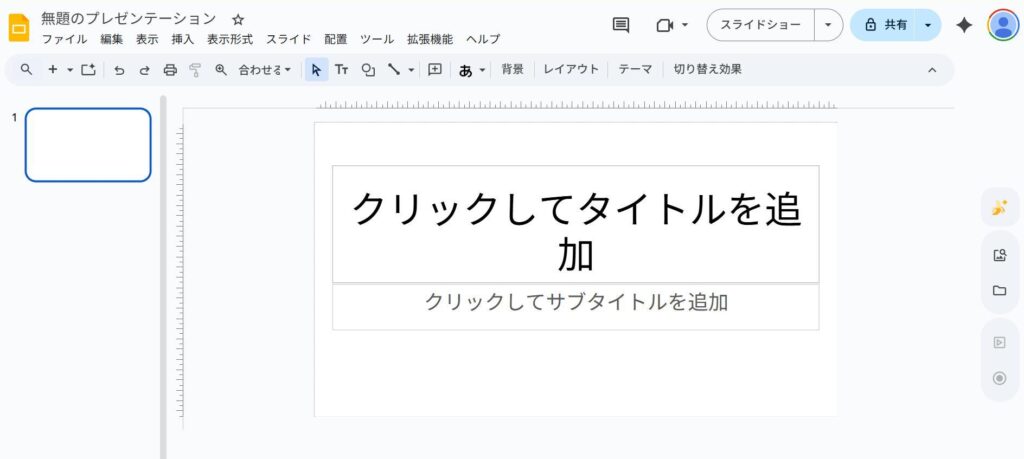The height and width of the screenshot is (459, 1024).
Task: Add a new slide with the plus icon
Action: point(53,69)
